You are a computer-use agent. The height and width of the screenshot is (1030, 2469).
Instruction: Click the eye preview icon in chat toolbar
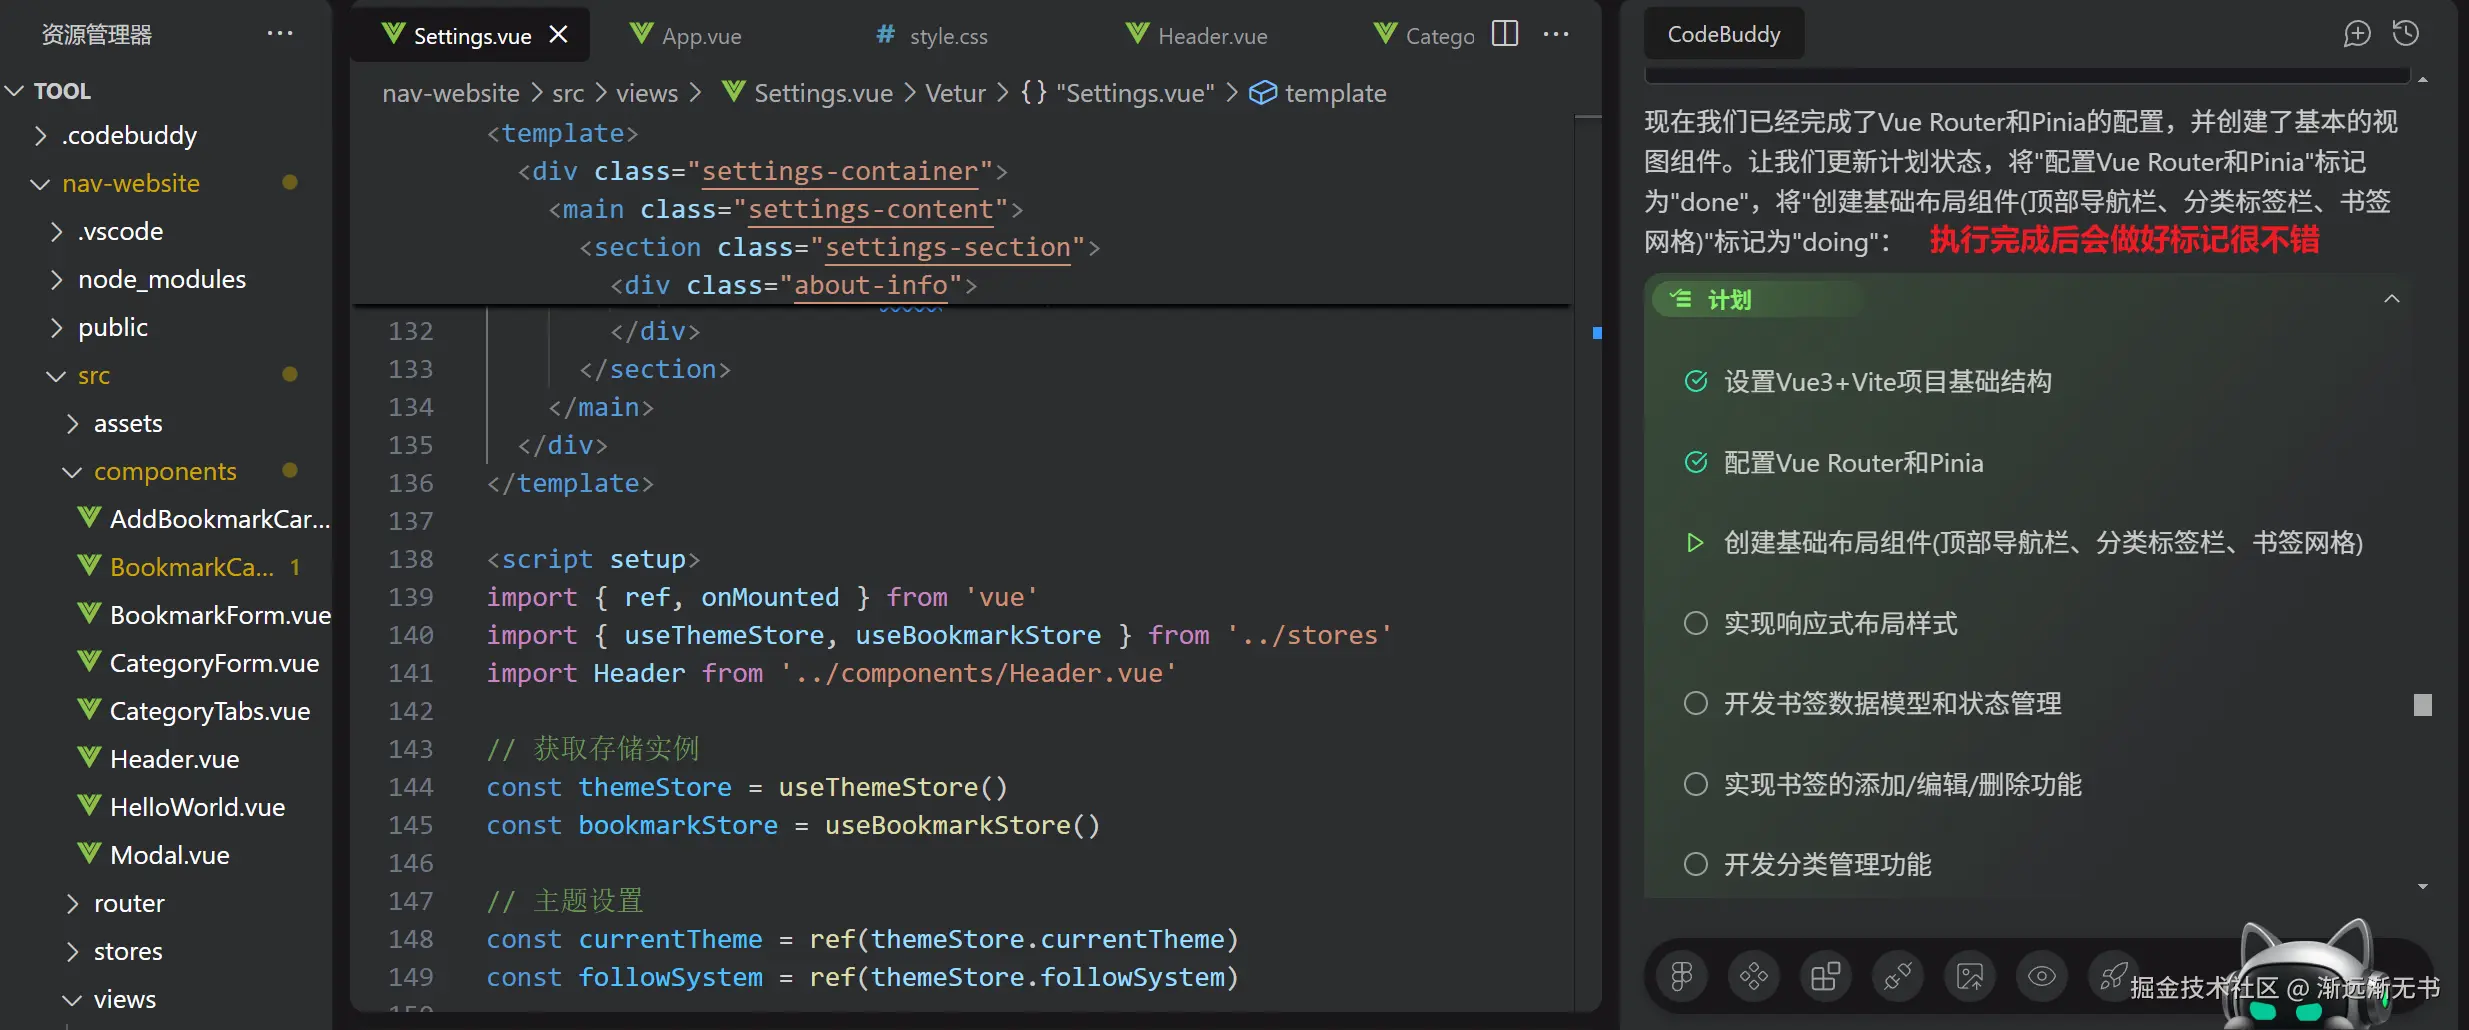[2042, 975]
